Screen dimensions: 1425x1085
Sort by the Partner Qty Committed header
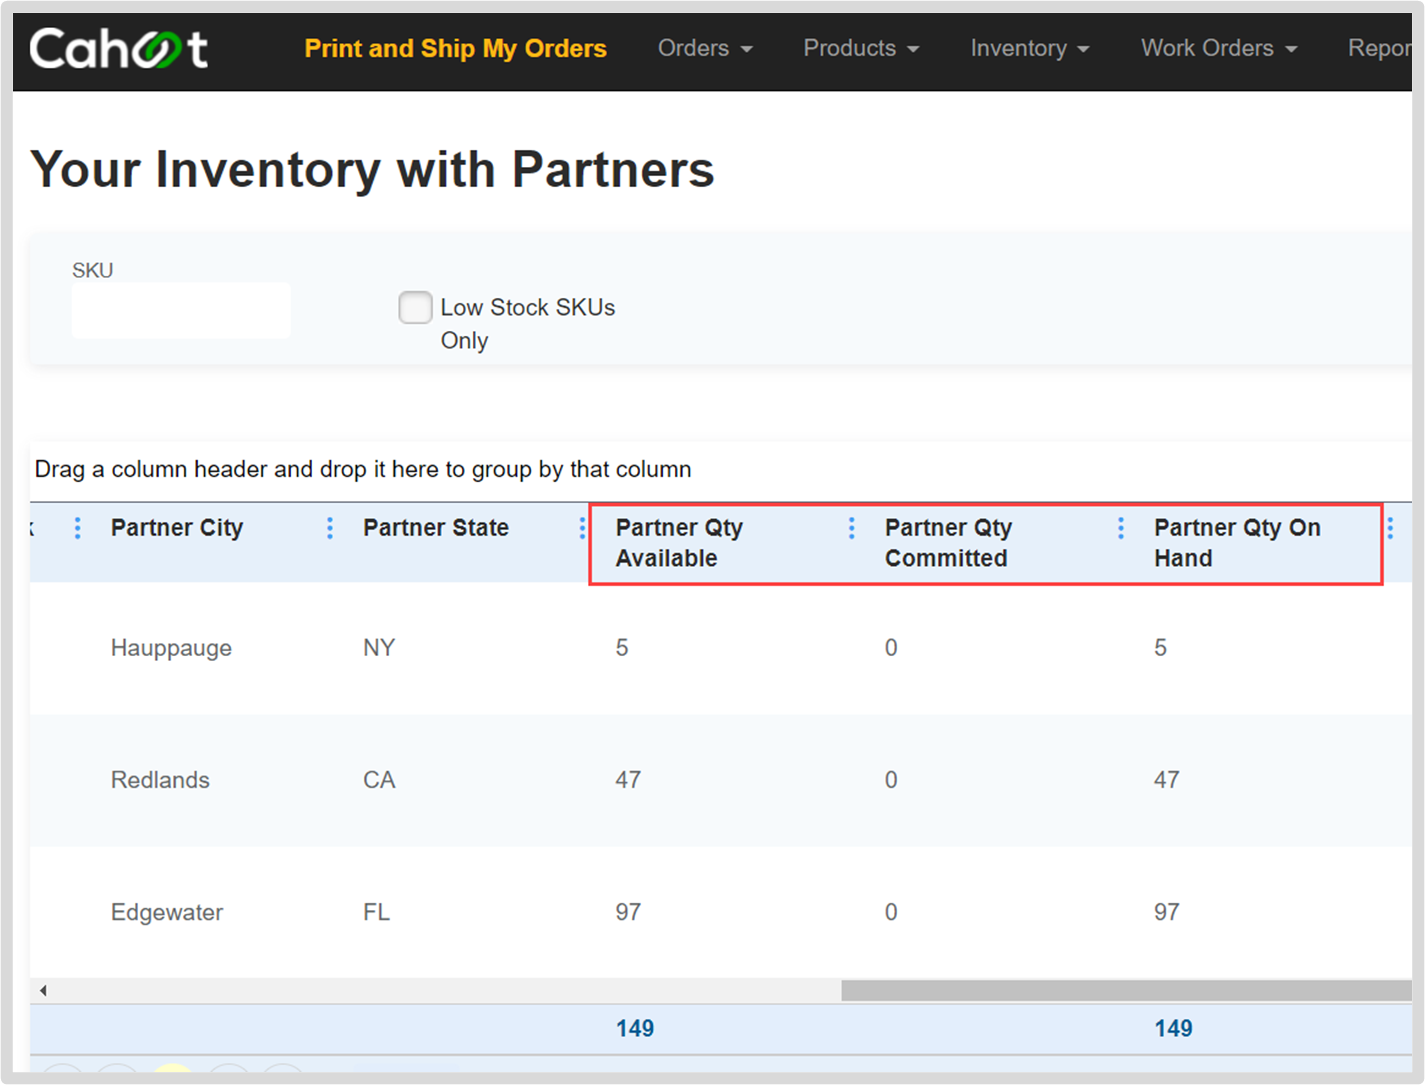[x=948, y=543]
